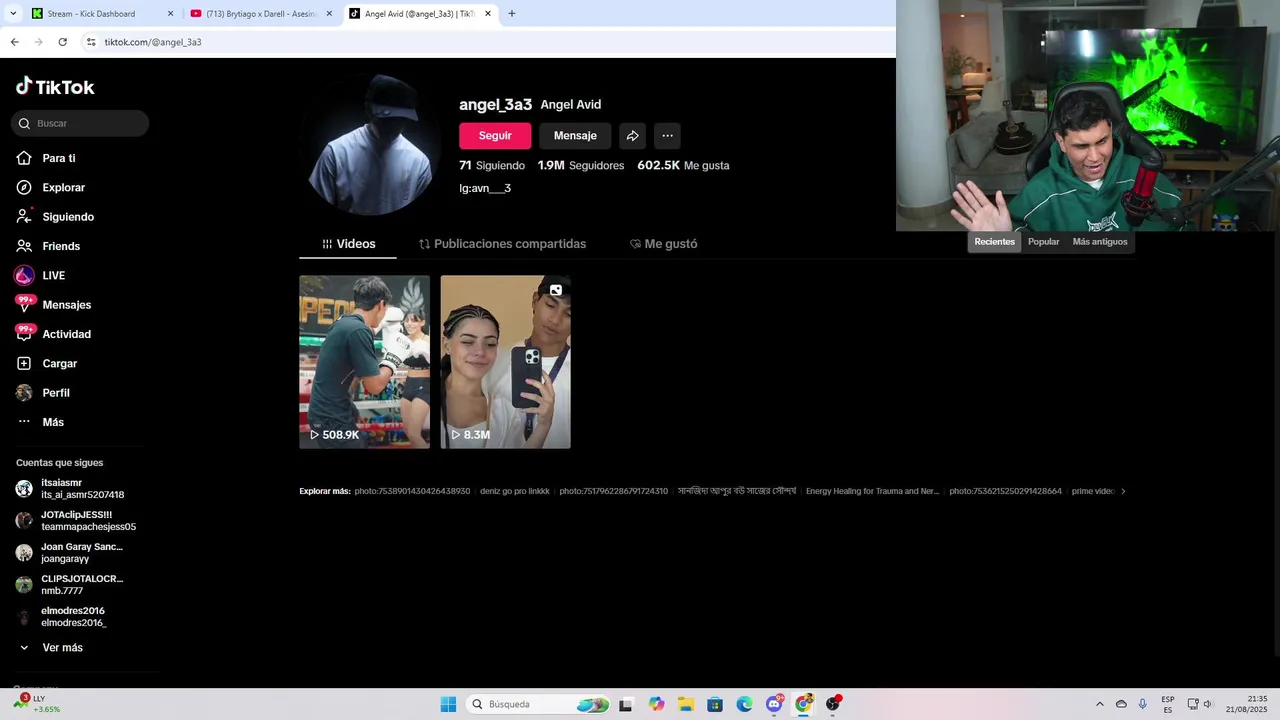Screen dimensions: 1280x720
Task: View site information icon in address bar
Action: pos(91,42)
